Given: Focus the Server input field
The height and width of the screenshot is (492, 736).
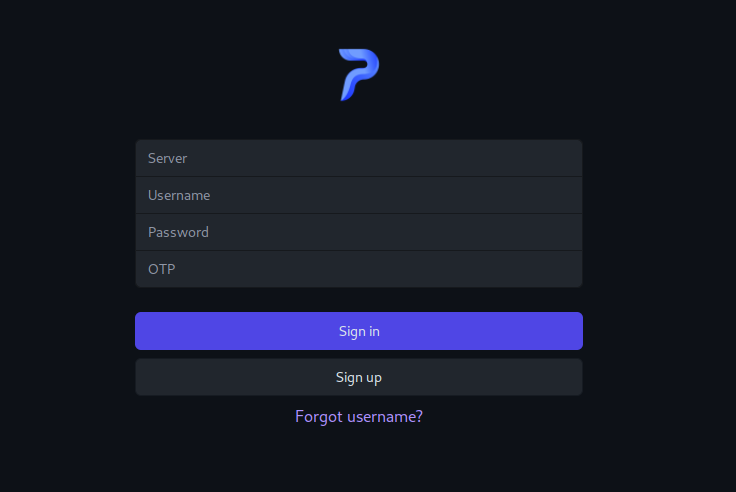Looking at the screenshot, I should pyautogui.click(x=359, y=158).
